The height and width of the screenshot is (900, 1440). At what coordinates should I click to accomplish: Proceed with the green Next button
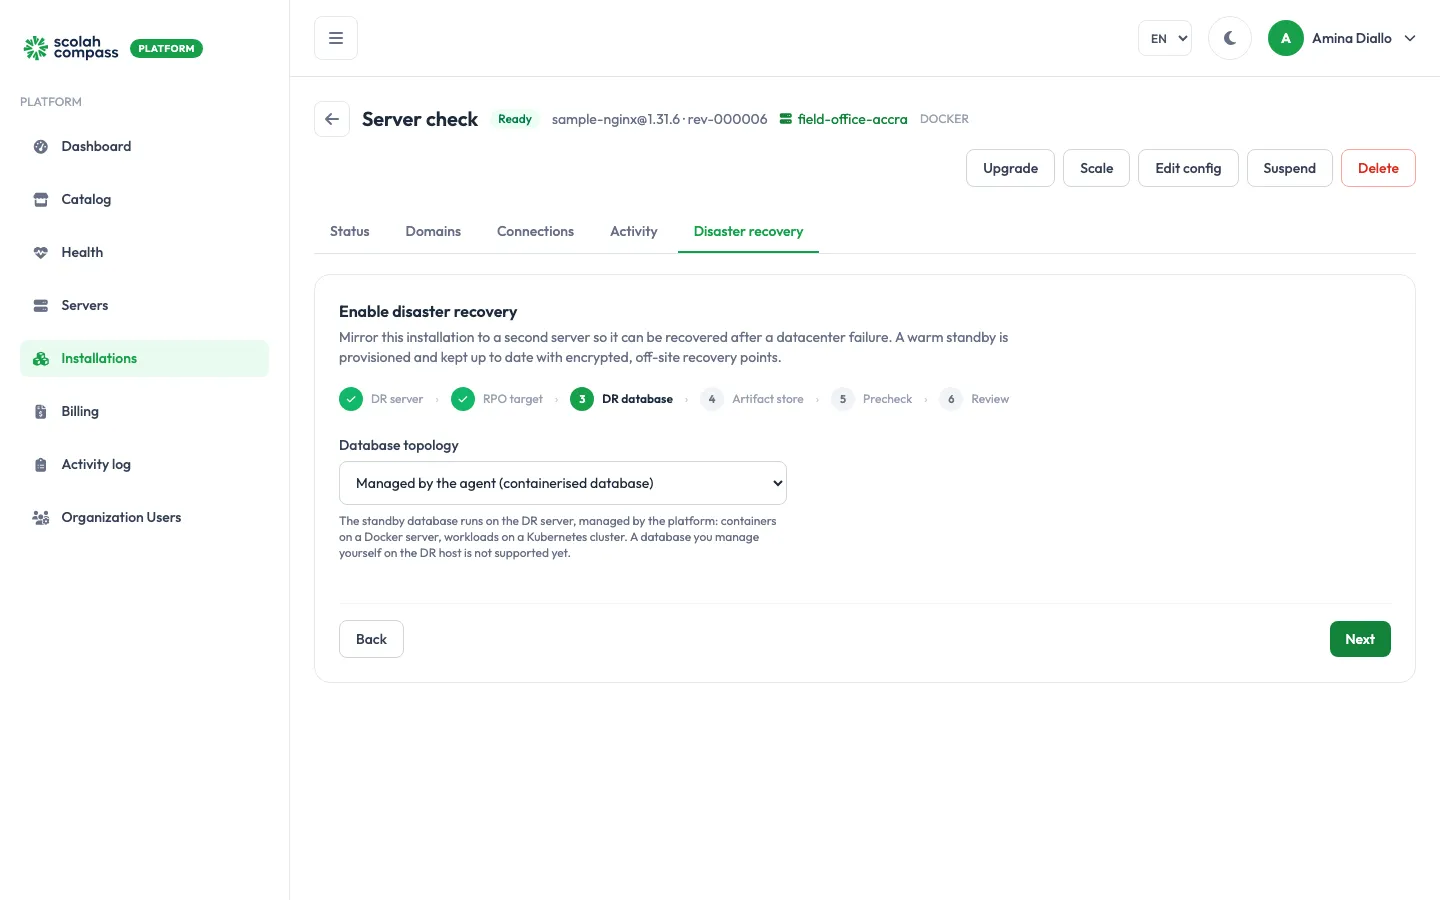pos(1360,639)
